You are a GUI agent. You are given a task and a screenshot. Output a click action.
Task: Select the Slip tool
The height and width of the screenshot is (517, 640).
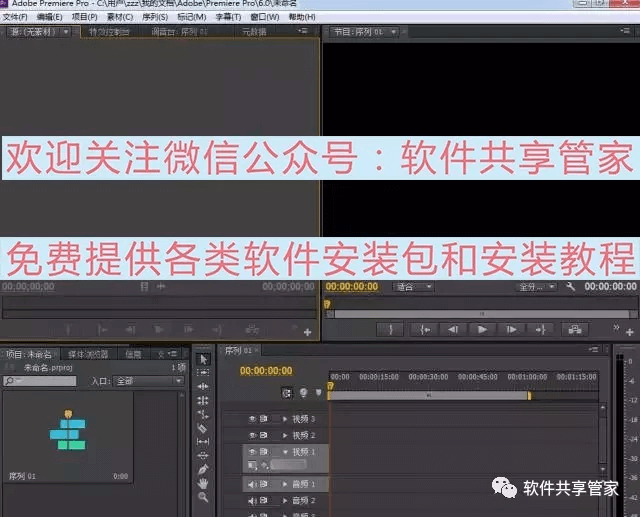tap(203, 442)
